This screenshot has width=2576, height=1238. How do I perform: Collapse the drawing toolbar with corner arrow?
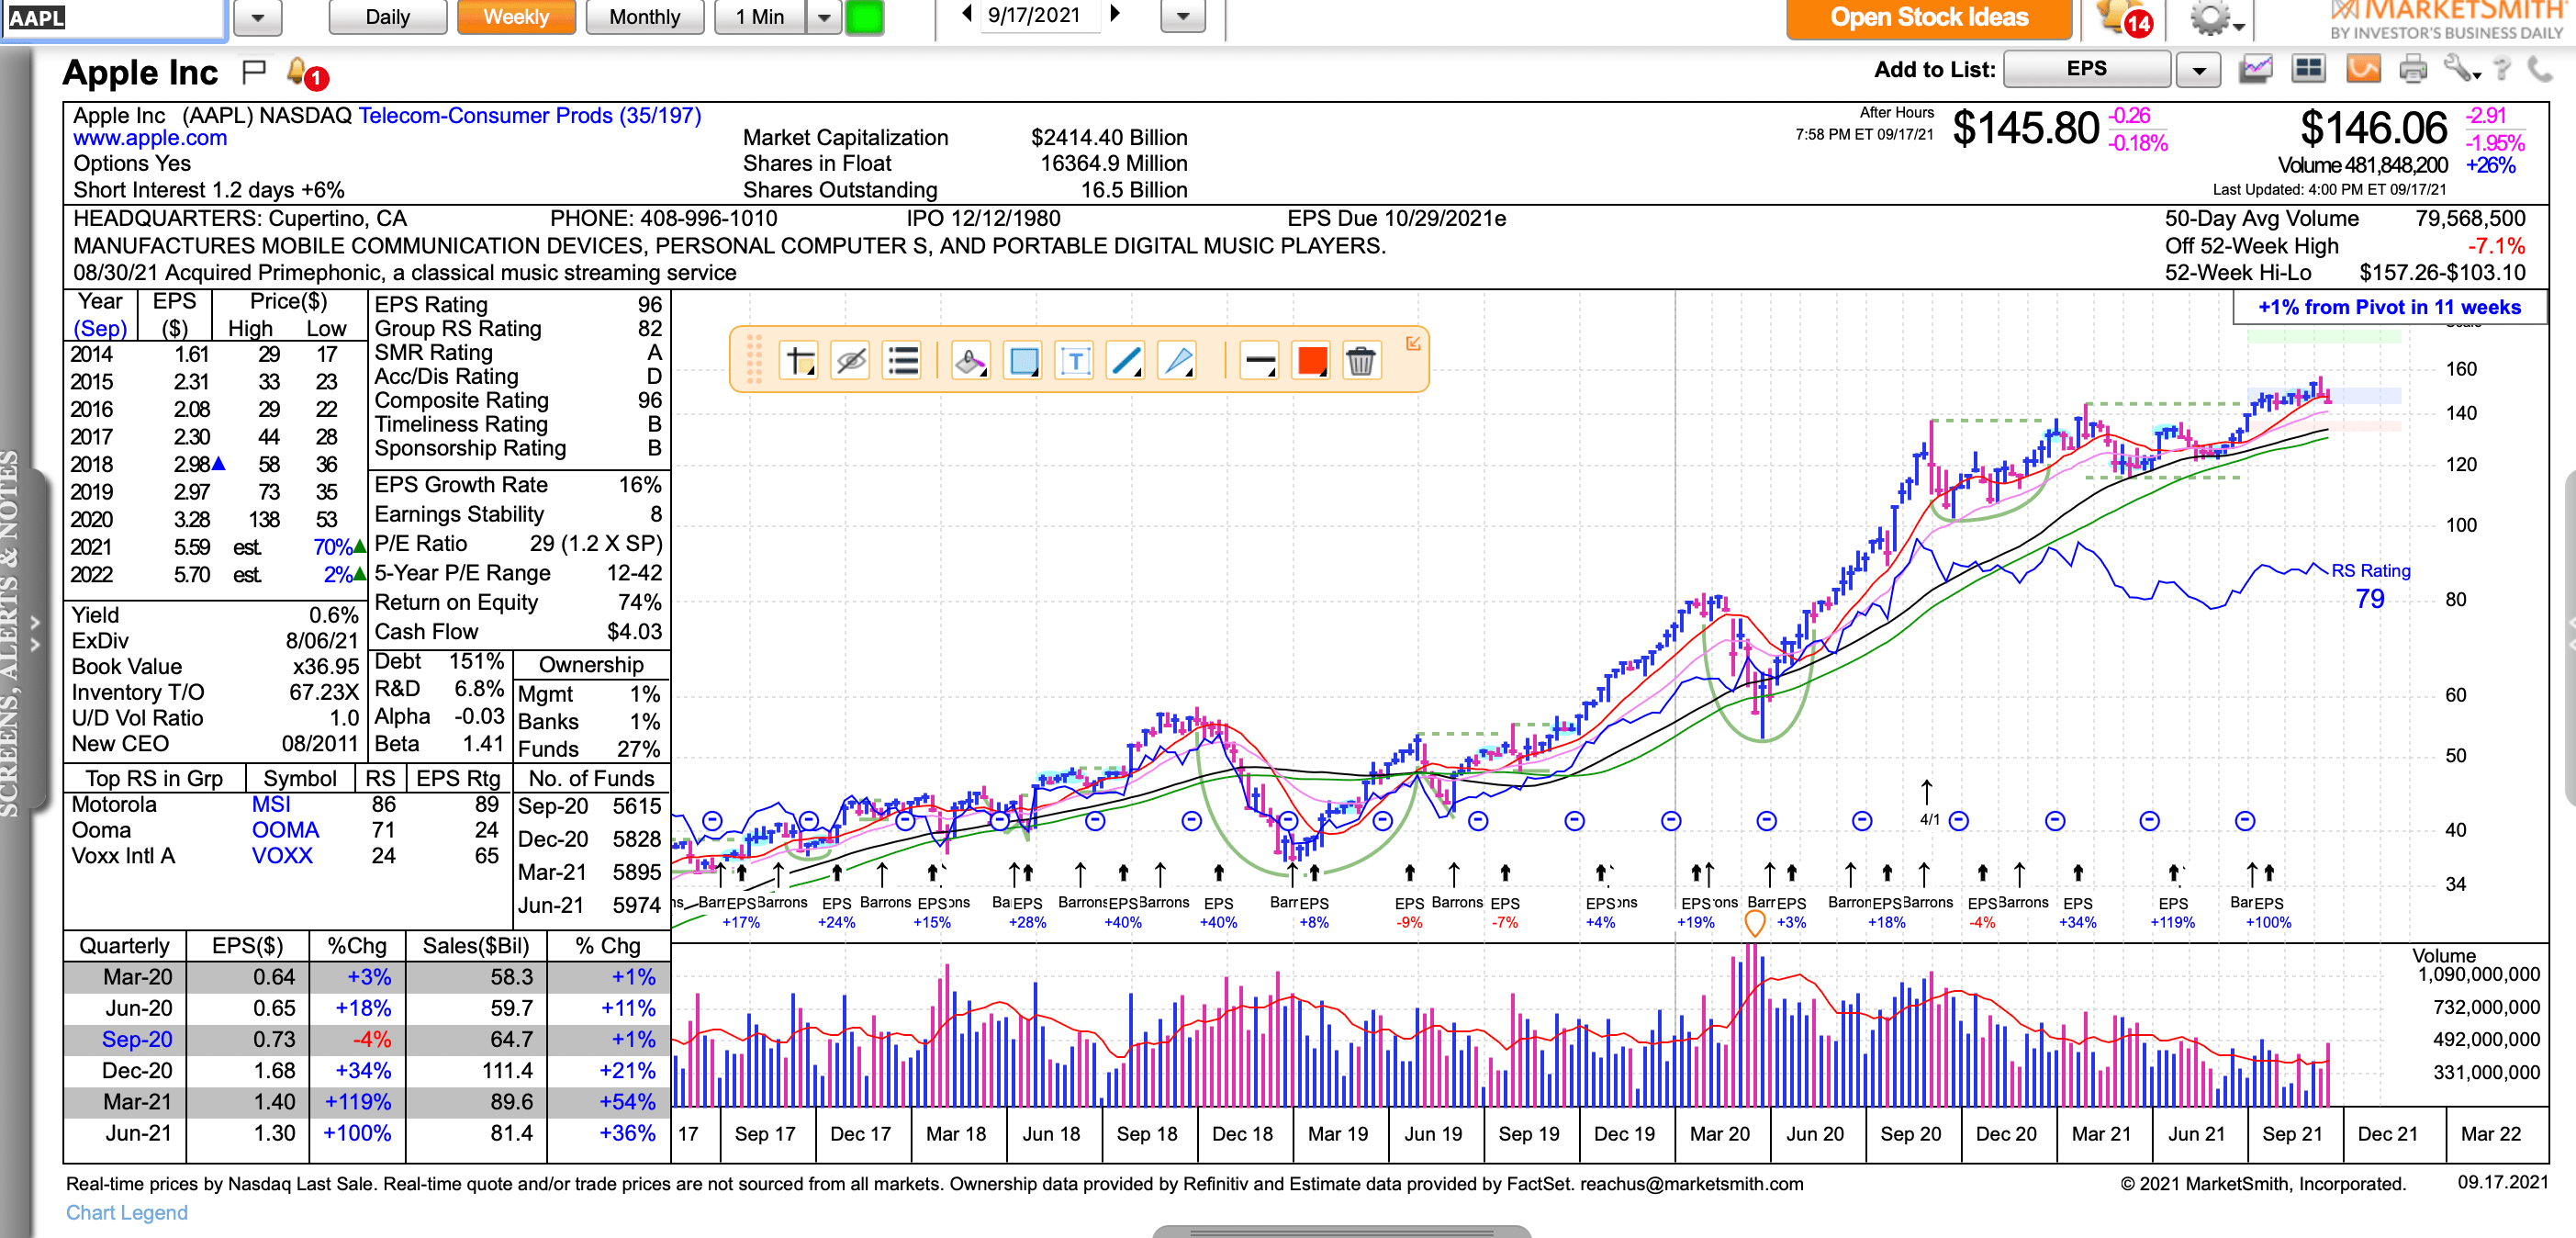pos(1413,343)
